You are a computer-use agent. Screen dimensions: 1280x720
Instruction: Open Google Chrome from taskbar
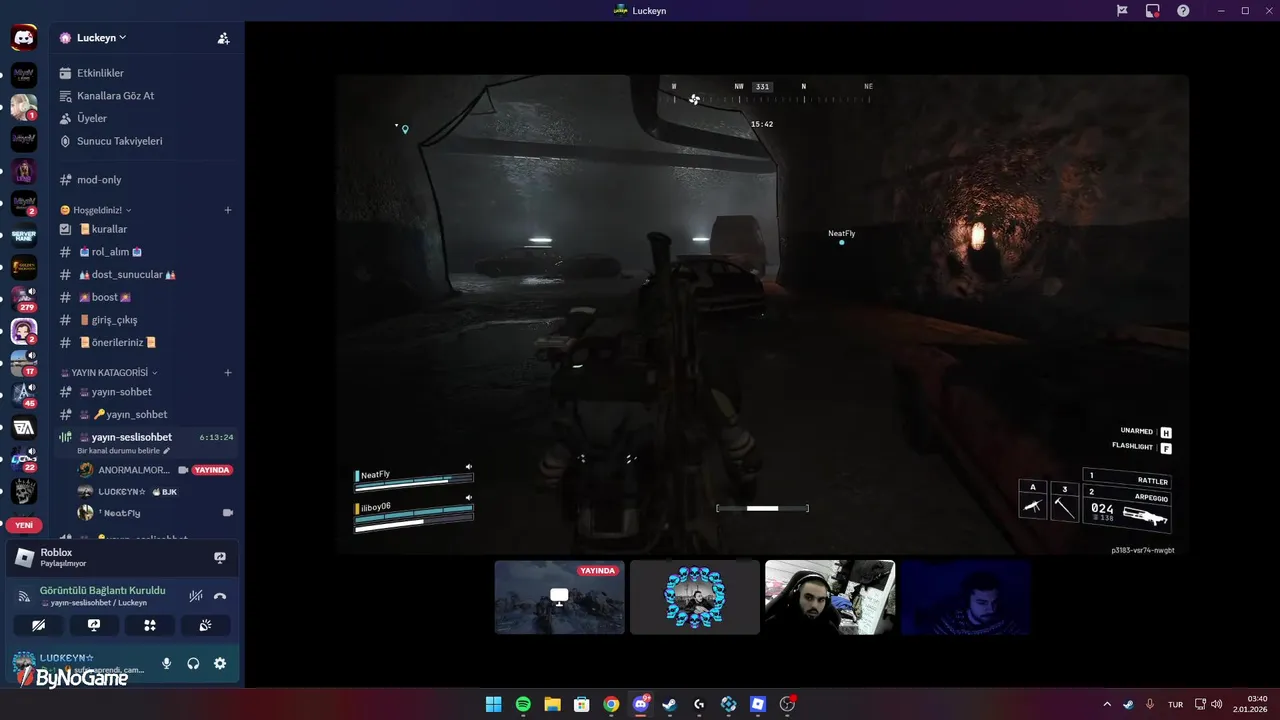tap(611, 704)
